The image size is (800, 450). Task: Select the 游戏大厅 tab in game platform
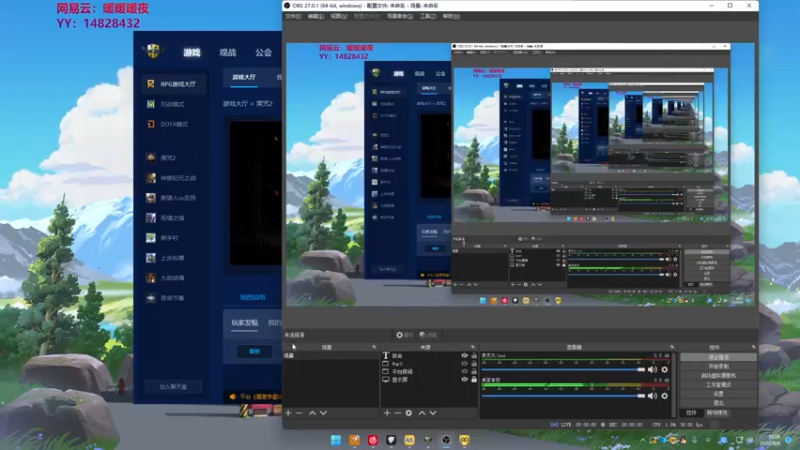[244, 77]
